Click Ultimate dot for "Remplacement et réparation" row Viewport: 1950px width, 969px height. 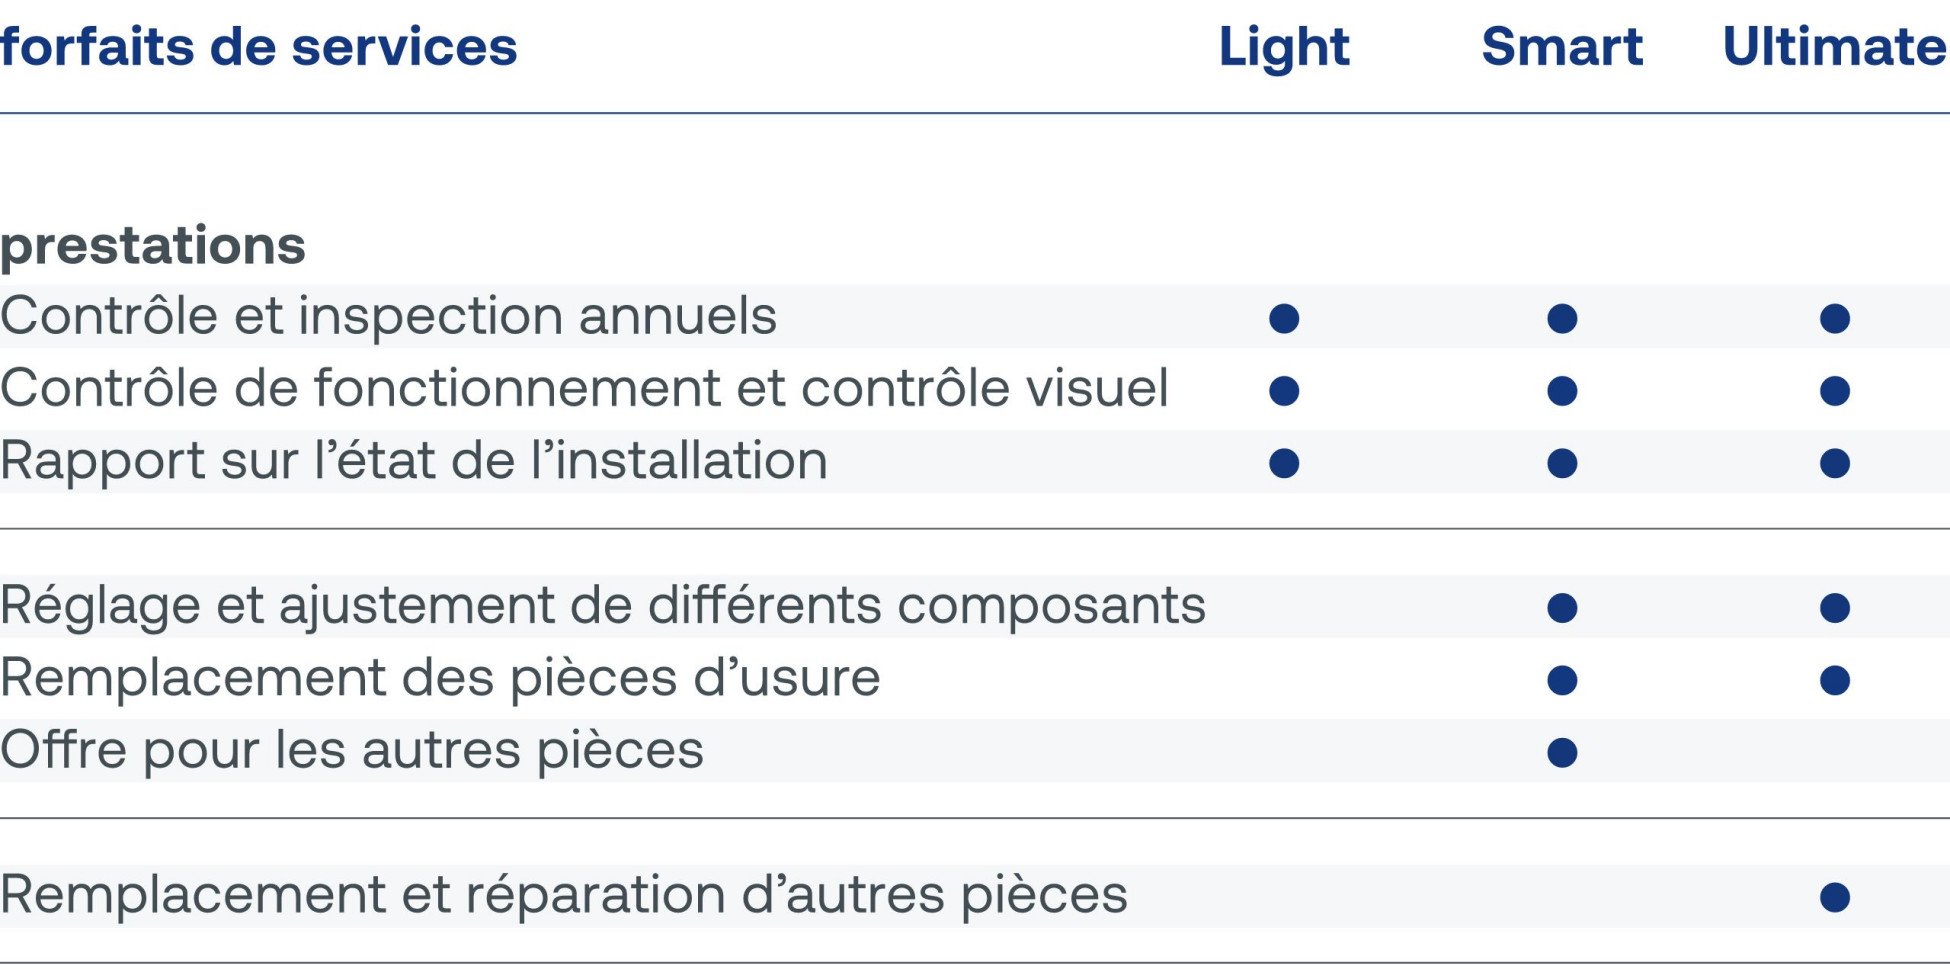point(1835,898)
